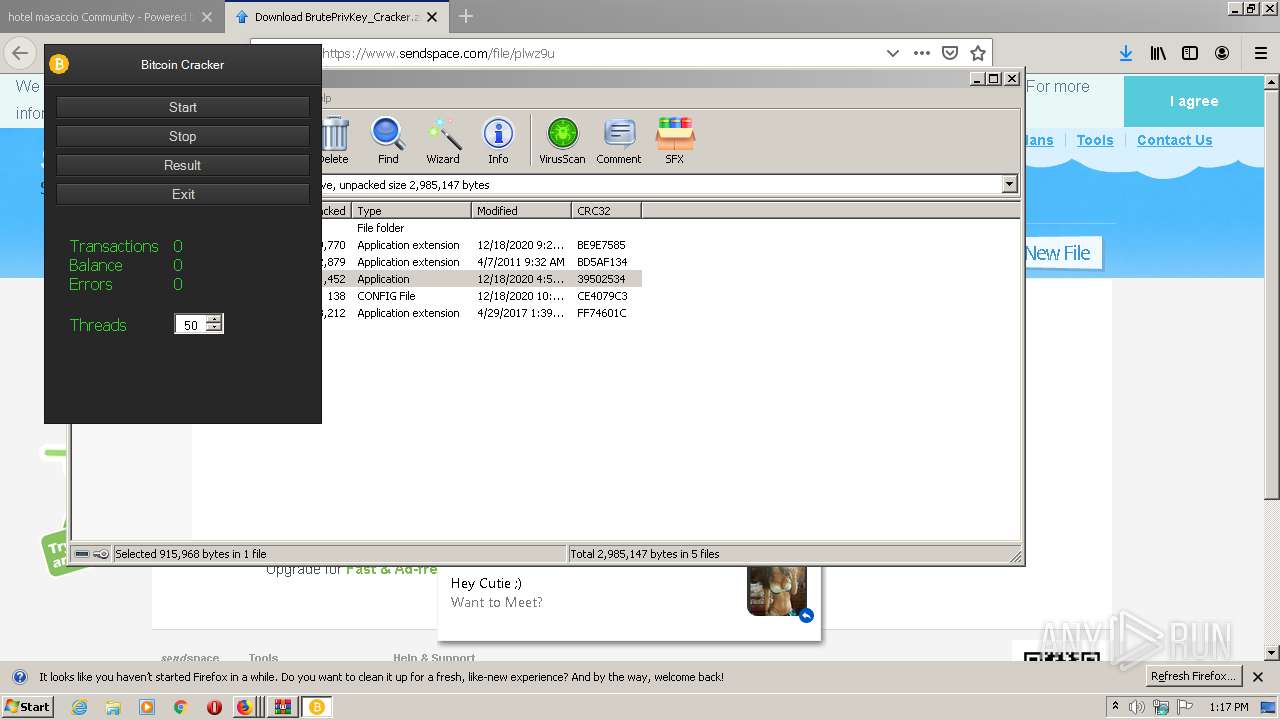Sort by the CRC32 column header
Screen dimensions: 1280x720
[606, 211]
